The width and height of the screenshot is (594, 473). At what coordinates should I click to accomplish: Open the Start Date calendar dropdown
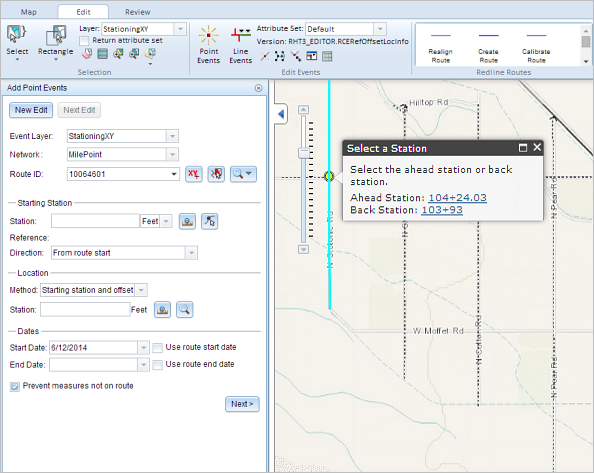click(144, 348)
